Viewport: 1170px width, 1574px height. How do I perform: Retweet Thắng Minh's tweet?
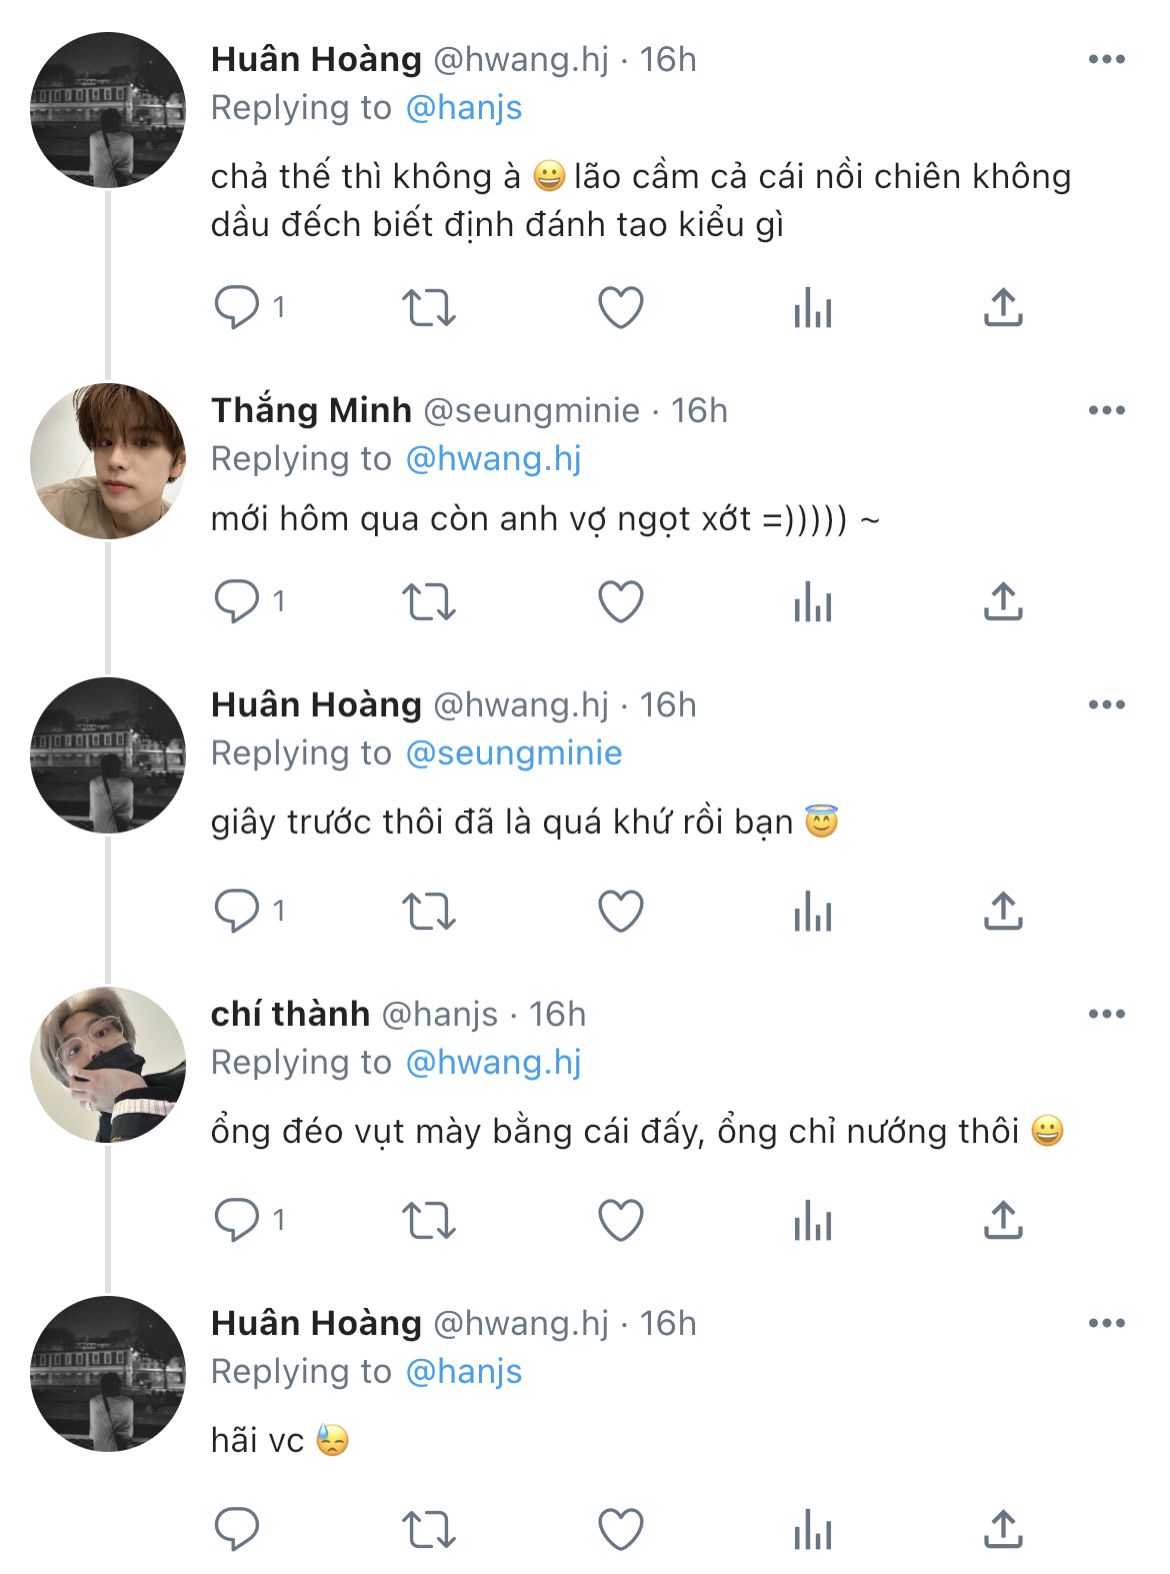(428, 602)
